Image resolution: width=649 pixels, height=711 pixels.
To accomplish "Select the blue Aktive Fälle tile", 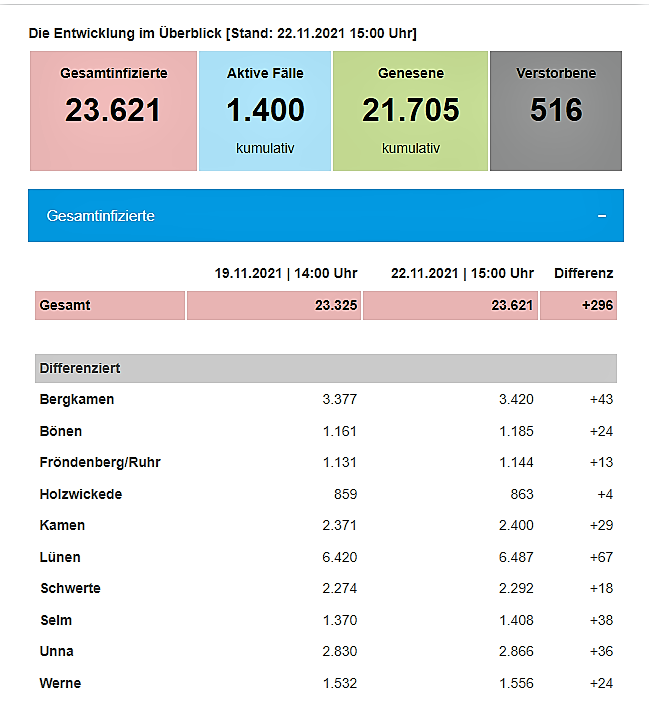I will (265, 110).
